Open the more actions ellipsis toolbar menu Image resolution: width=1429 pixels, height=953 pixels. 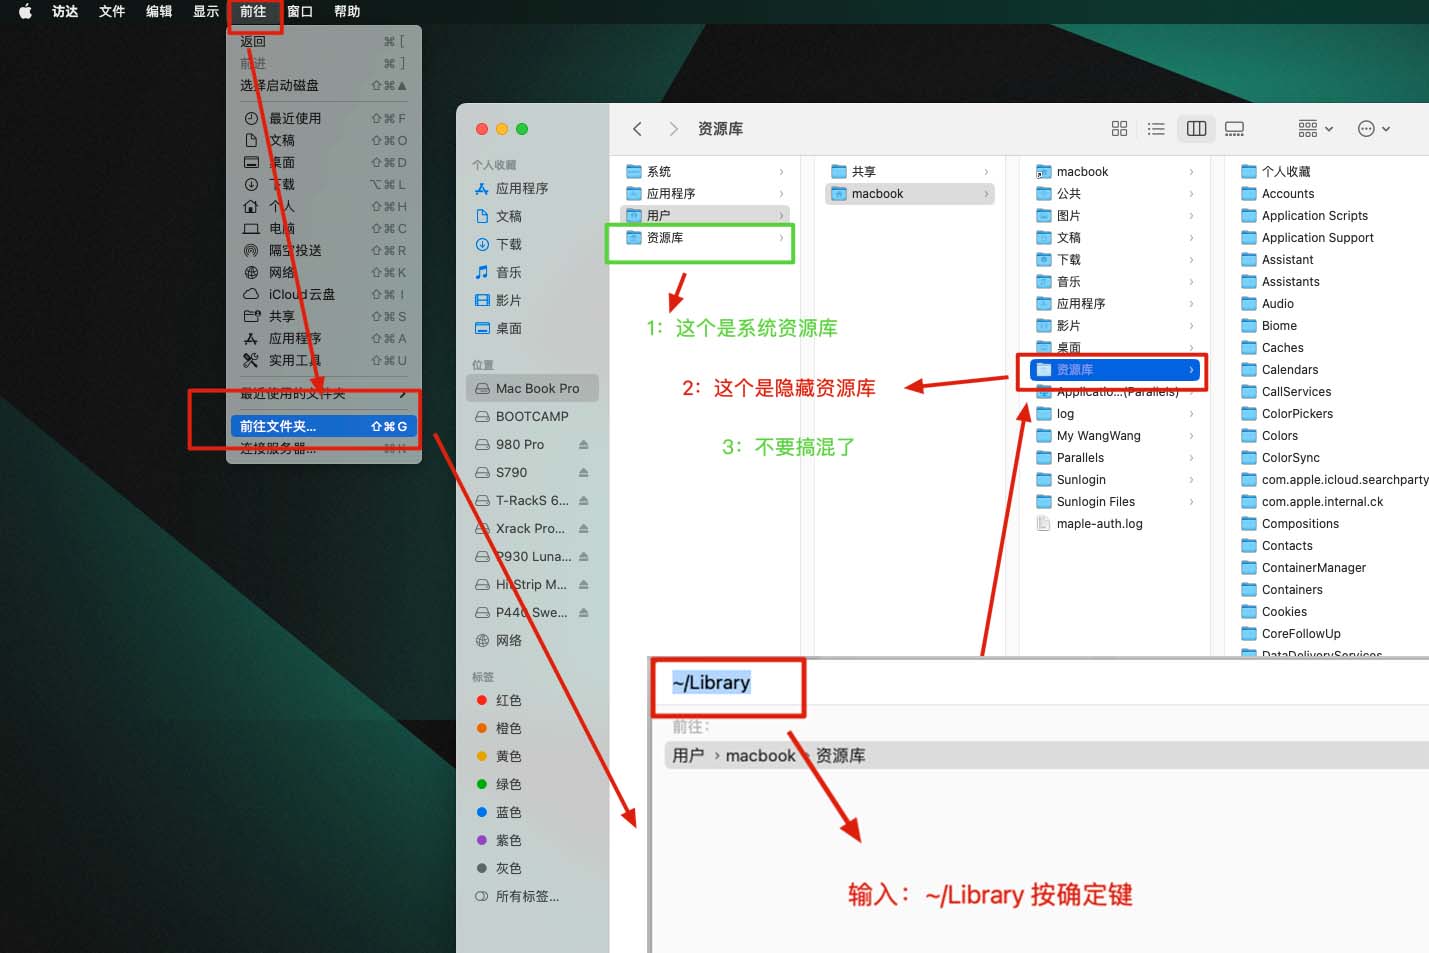click(1366, 128)
